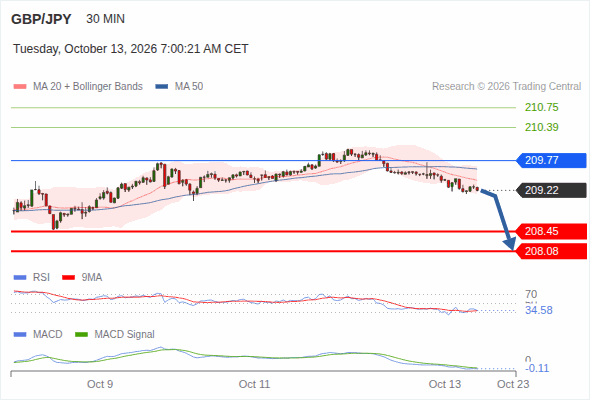This screenshot has width=590, height=400.
Task: Click the RSI legend blue swatch
Action: coord(20,278)
